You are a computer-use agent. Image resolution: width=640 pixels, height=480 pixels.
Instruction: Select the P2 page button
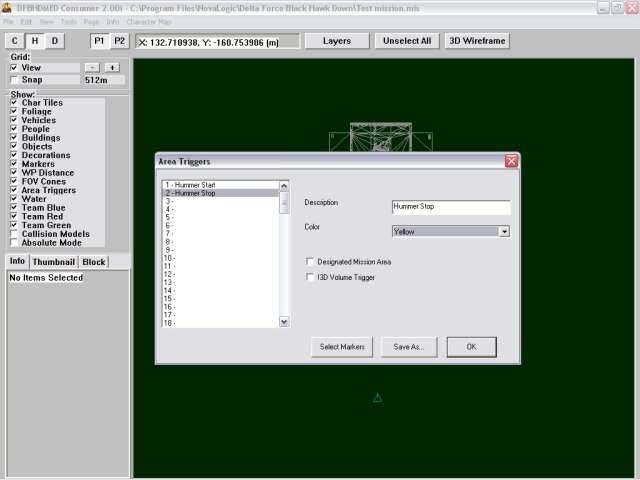tap(119, 41)
